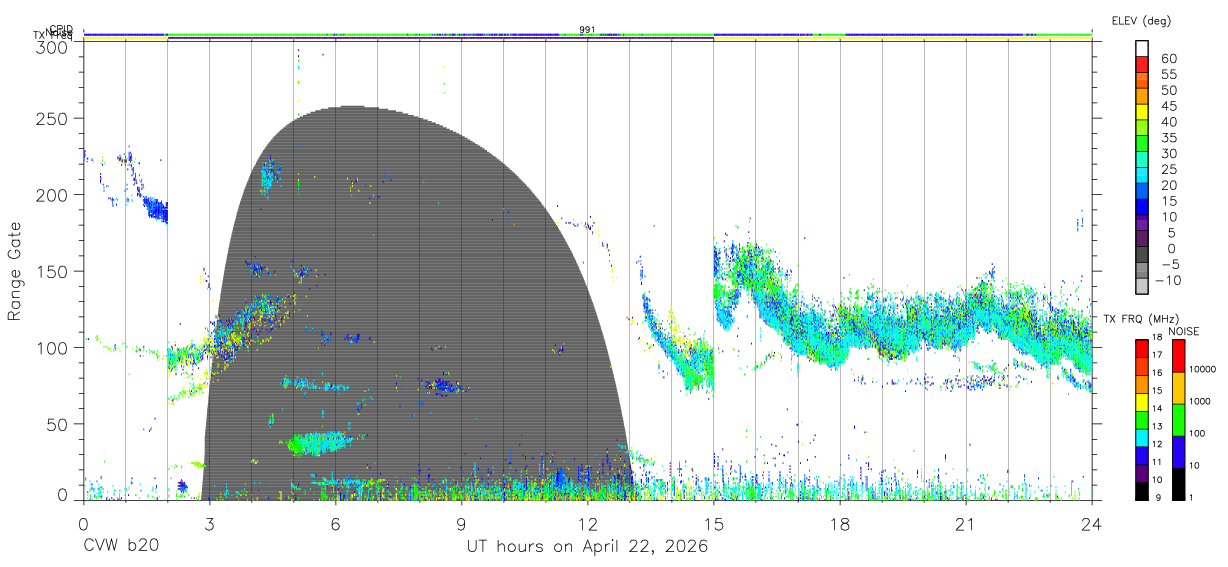Image resolution: width=1228 pixels, height=567 pixels.
Task: Click the '55' label on ELEV scale
Action: [x=1169, y=74]
